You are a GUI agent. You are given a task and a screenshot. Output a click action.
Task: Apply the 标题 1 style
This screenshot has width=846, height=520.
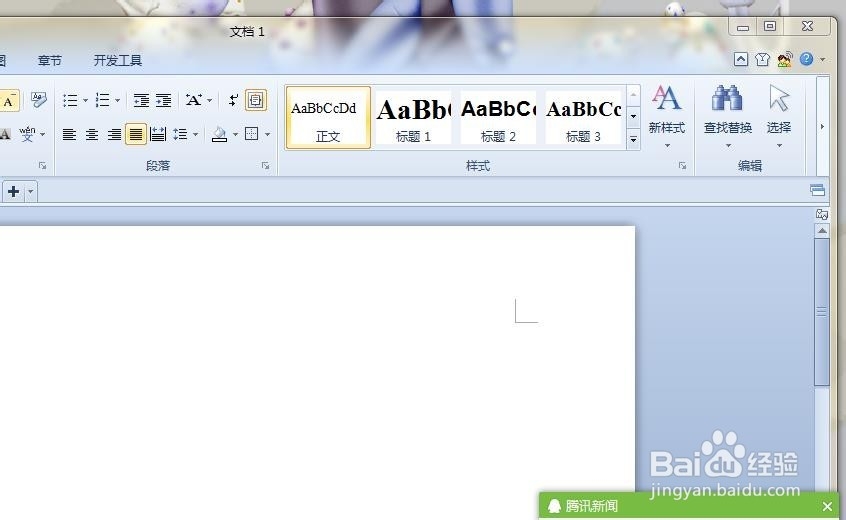point(413,117)
